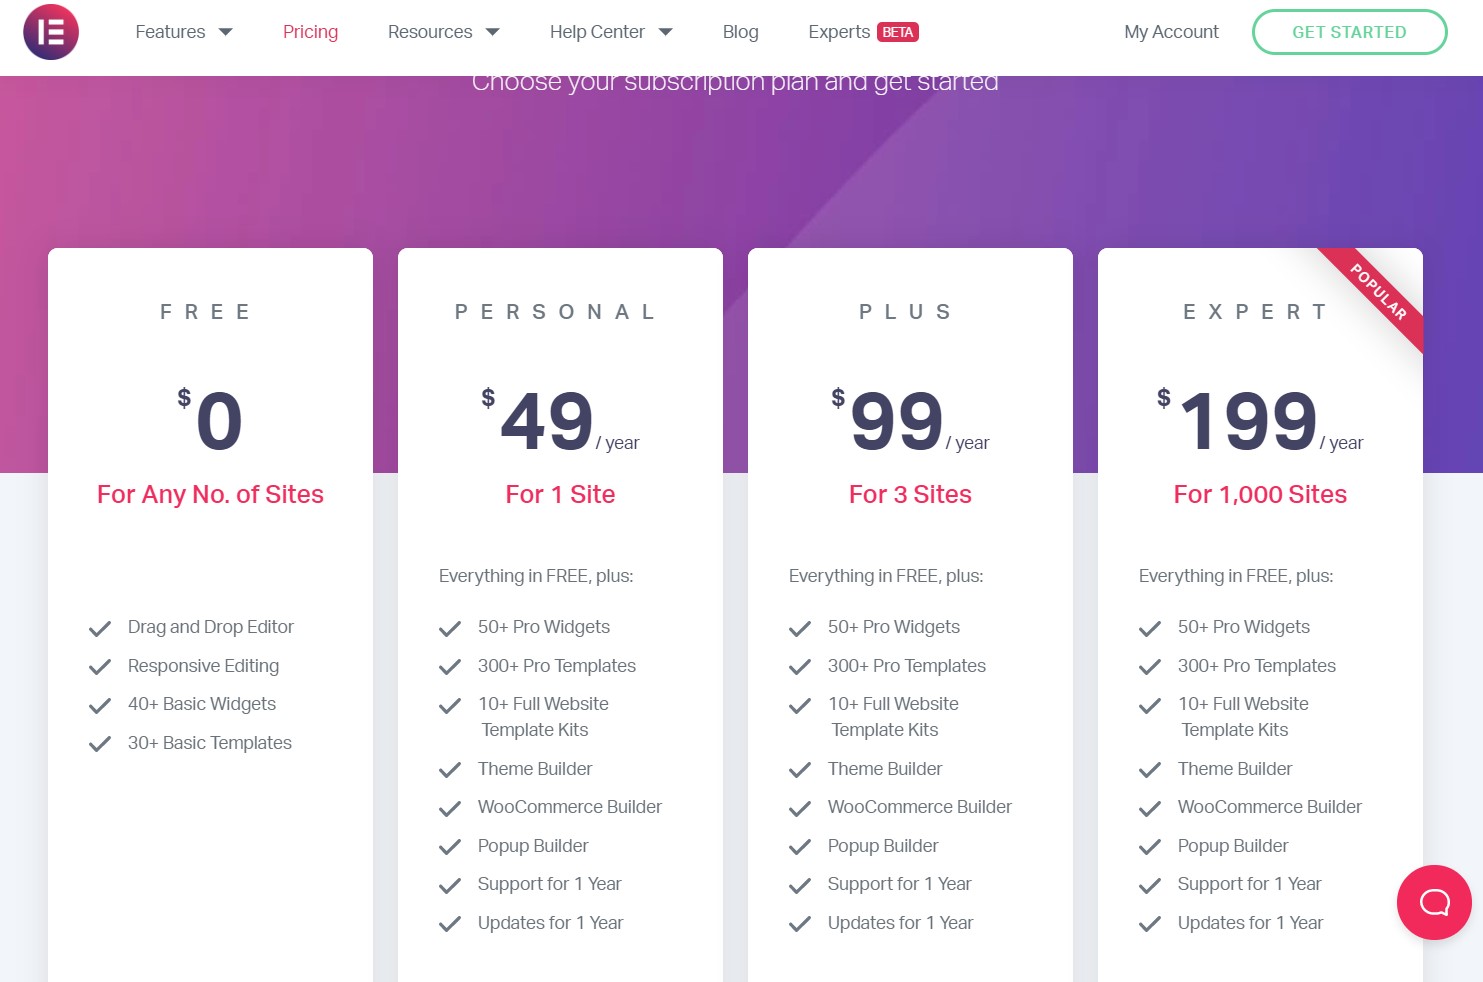Screen dimensions: 1483x982
Task: Click the GET STARTED button
Action: 1349,32
